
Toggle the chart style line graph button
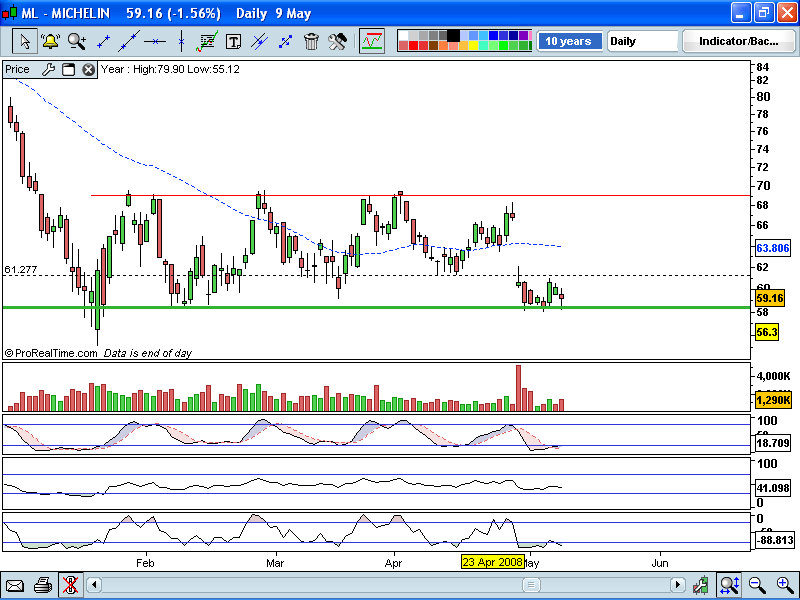(372, 41)
